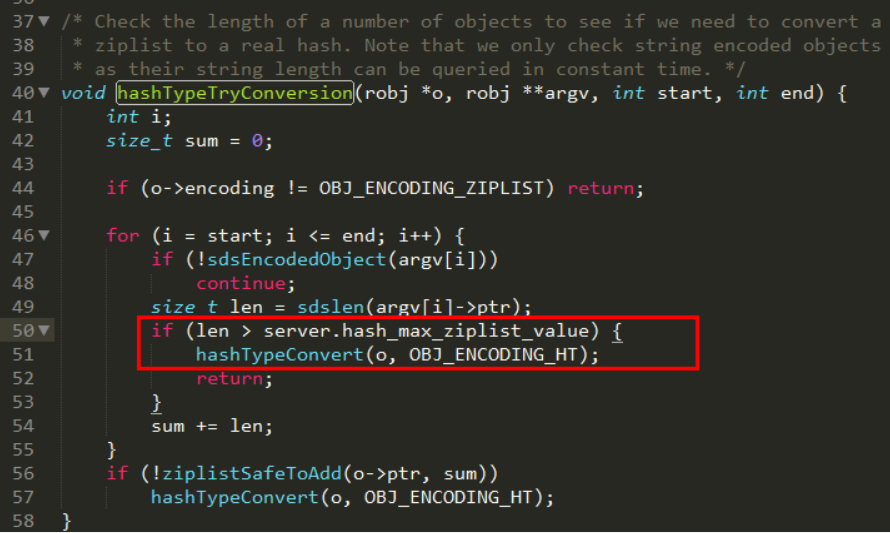Place cursor on OBJ_ENCODING_ZIPLIST constant
The image size is (890, 533).
[431, 188]
